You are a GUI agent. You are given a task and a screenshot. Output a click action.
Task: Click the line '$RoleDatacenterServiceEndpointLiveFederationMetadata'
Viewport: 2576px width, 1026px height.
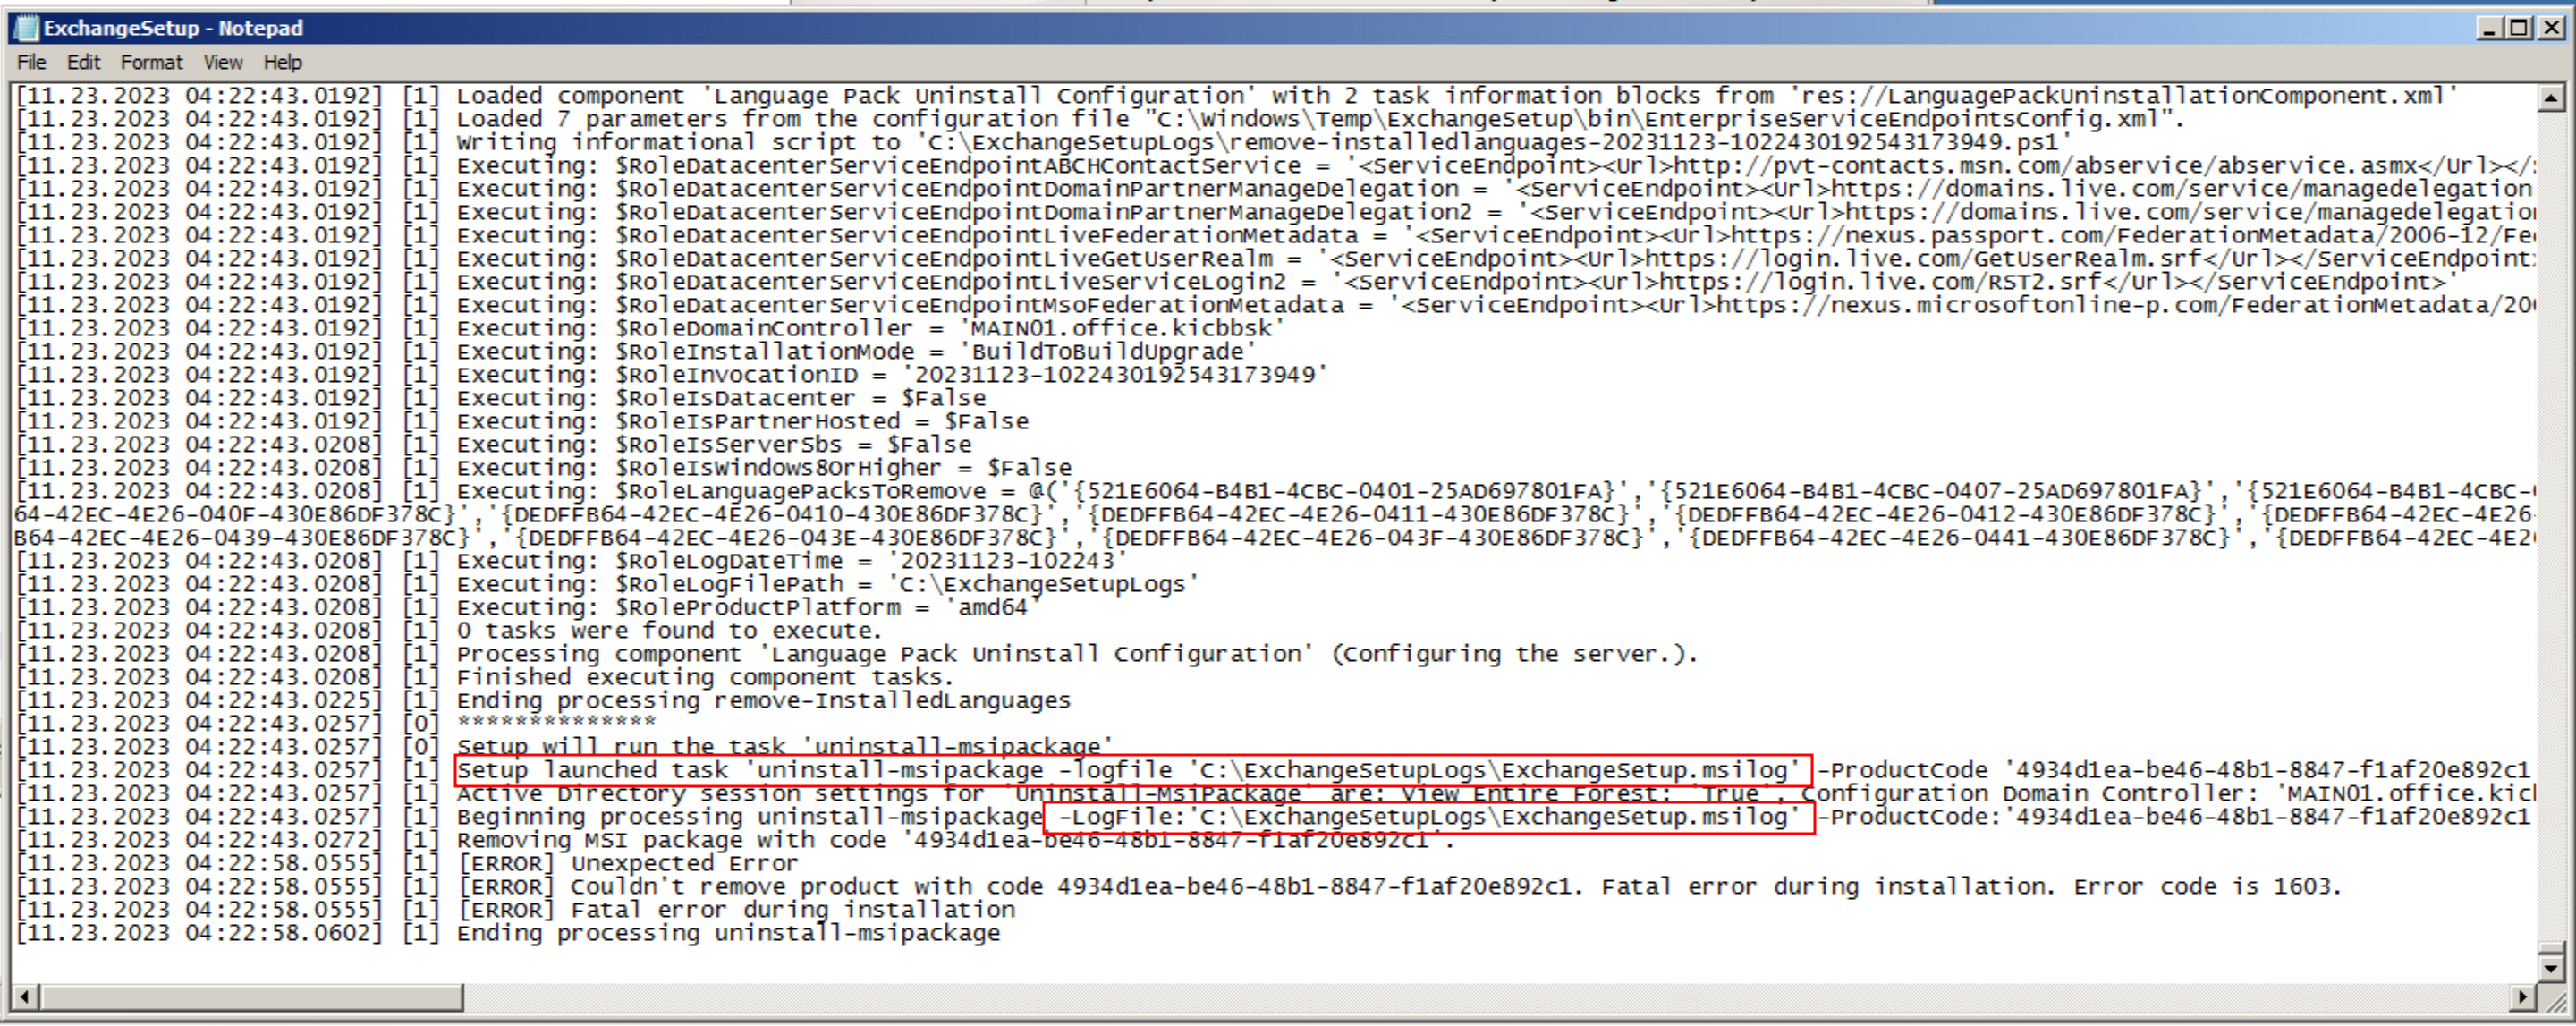(1275, 235)
